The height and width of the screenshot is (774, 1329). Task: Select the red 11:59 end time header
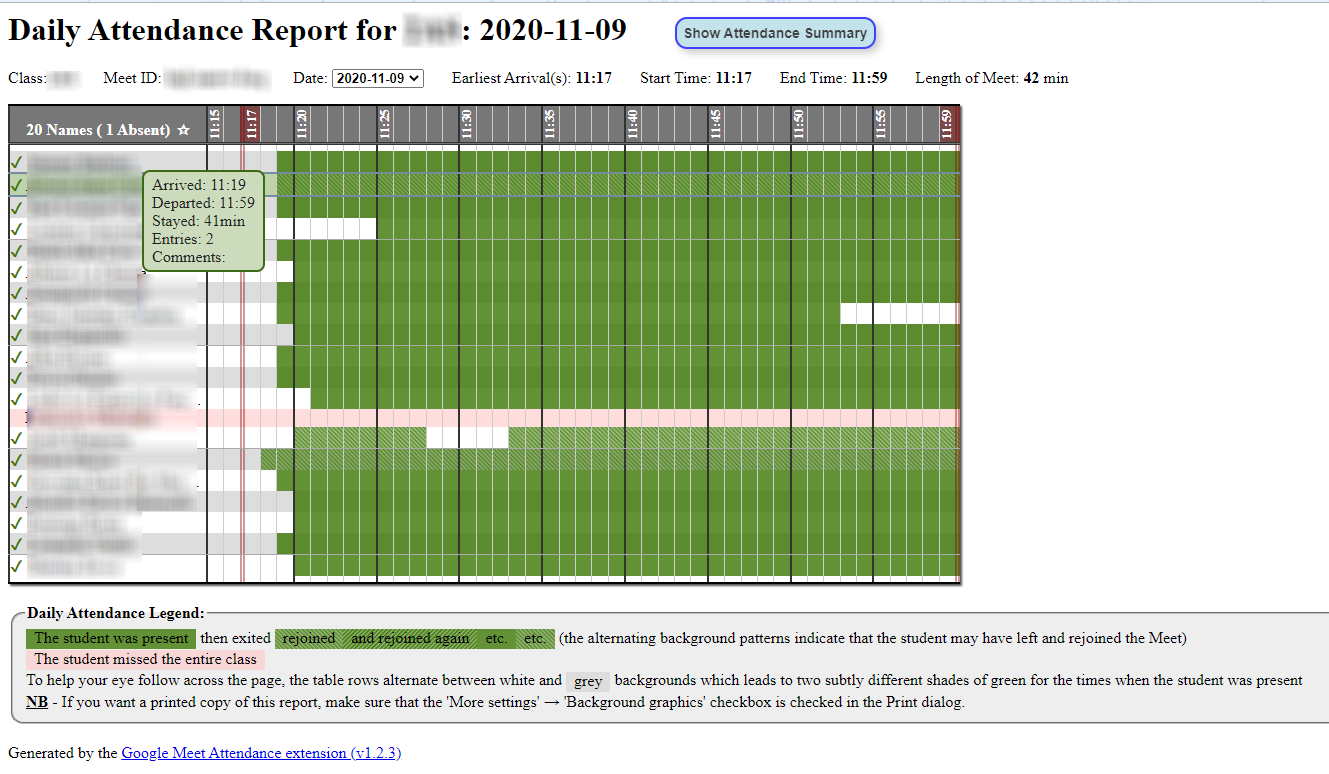click(x=947, y=124)
